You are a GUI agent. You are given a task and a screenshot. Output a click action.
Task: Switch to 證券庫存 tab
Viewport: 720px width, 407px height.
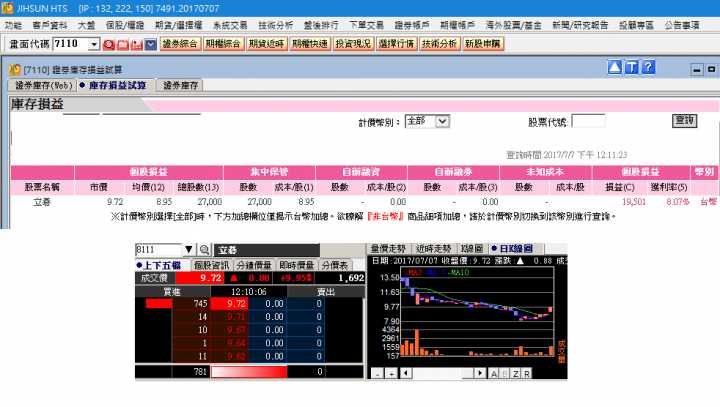[180, 85]
